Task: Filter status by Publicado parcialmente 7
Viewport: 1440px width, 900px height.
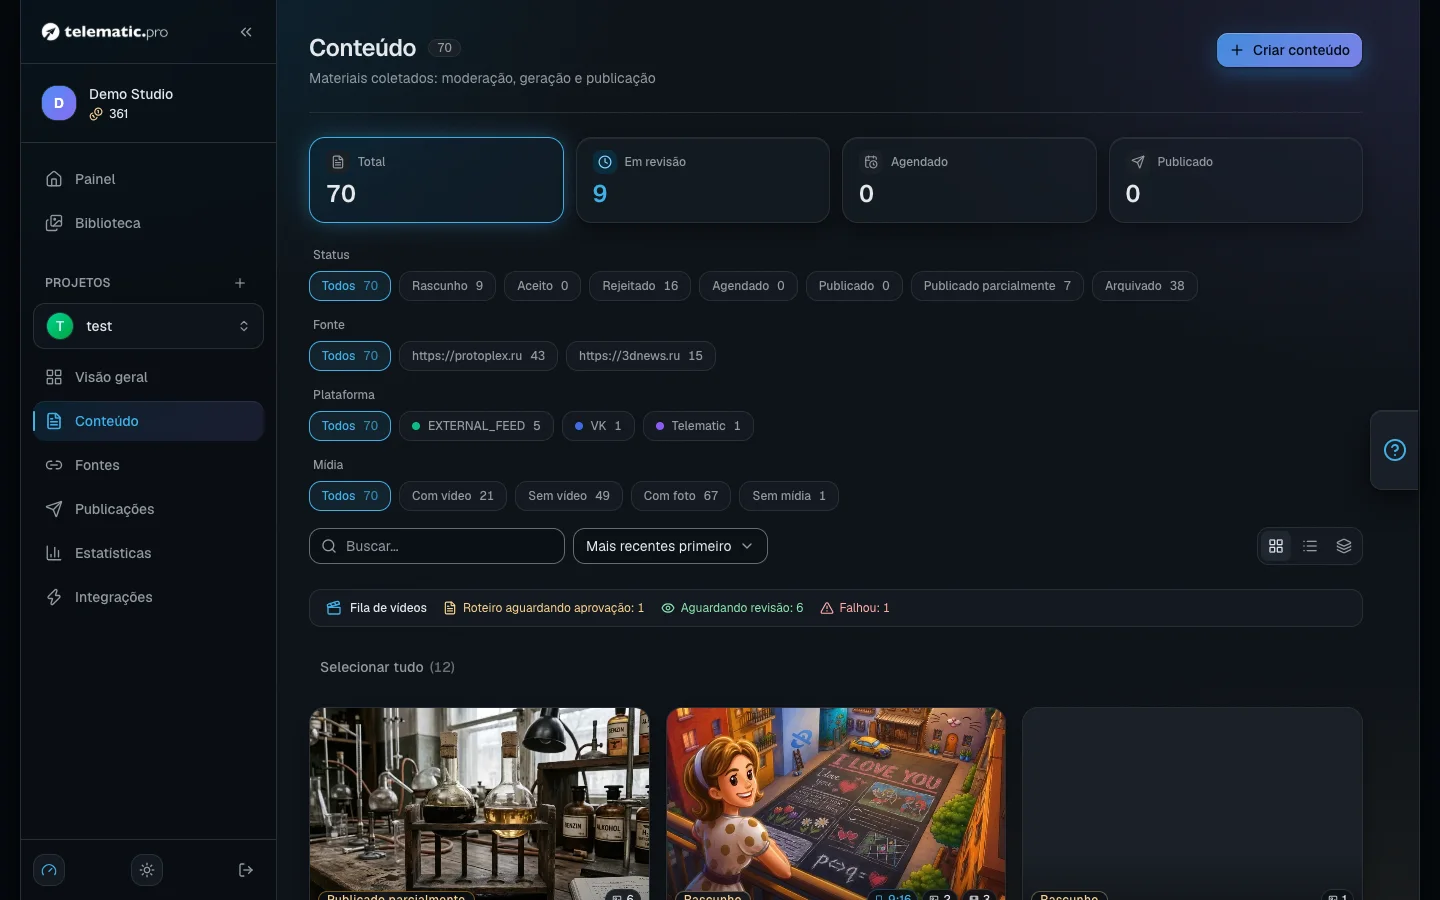Action: click(997, 286)
